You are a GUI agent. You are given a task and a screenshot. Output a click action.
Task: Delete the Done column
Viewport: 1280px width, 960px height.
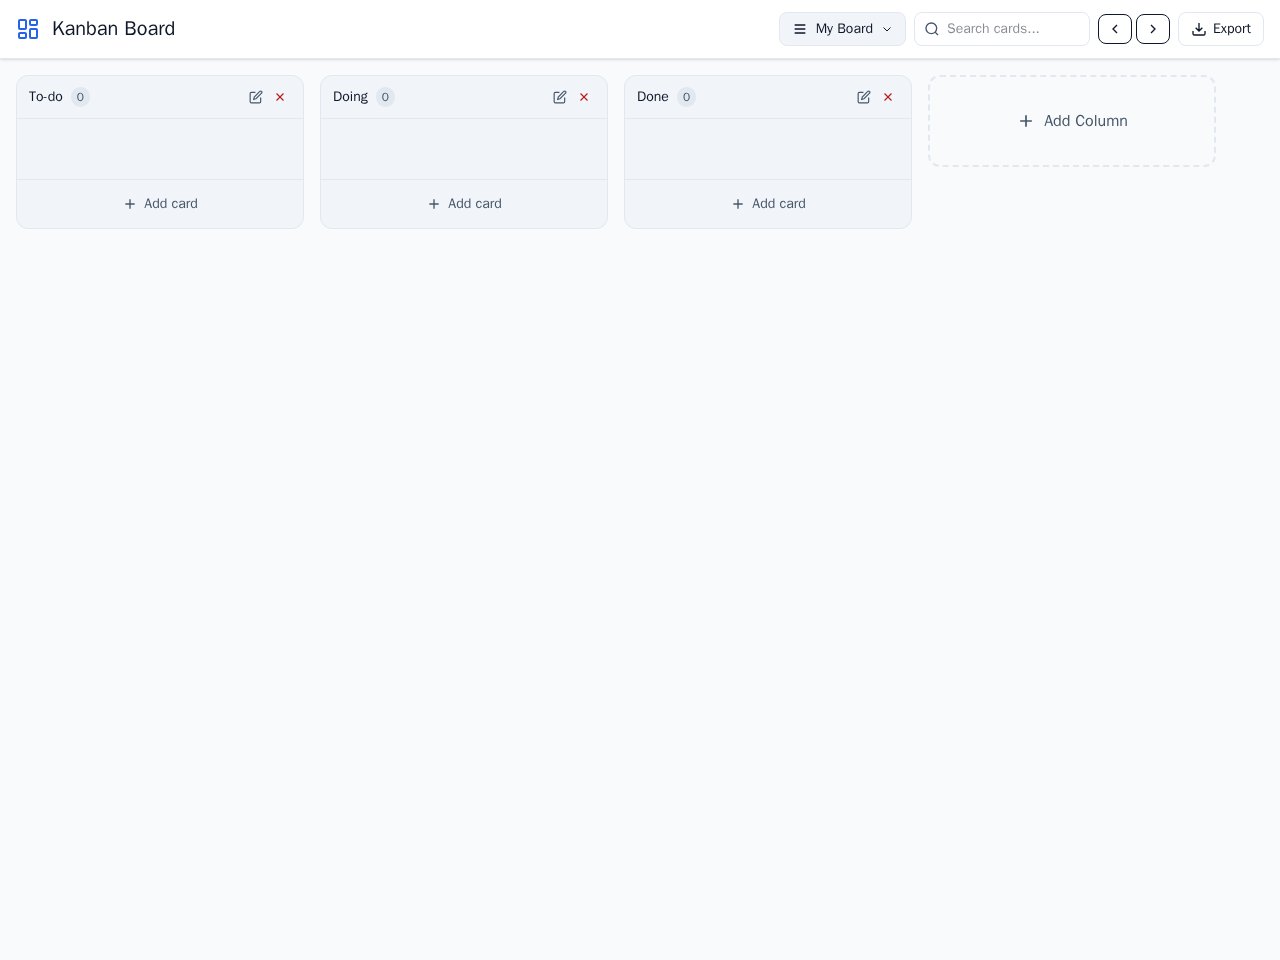888,97
